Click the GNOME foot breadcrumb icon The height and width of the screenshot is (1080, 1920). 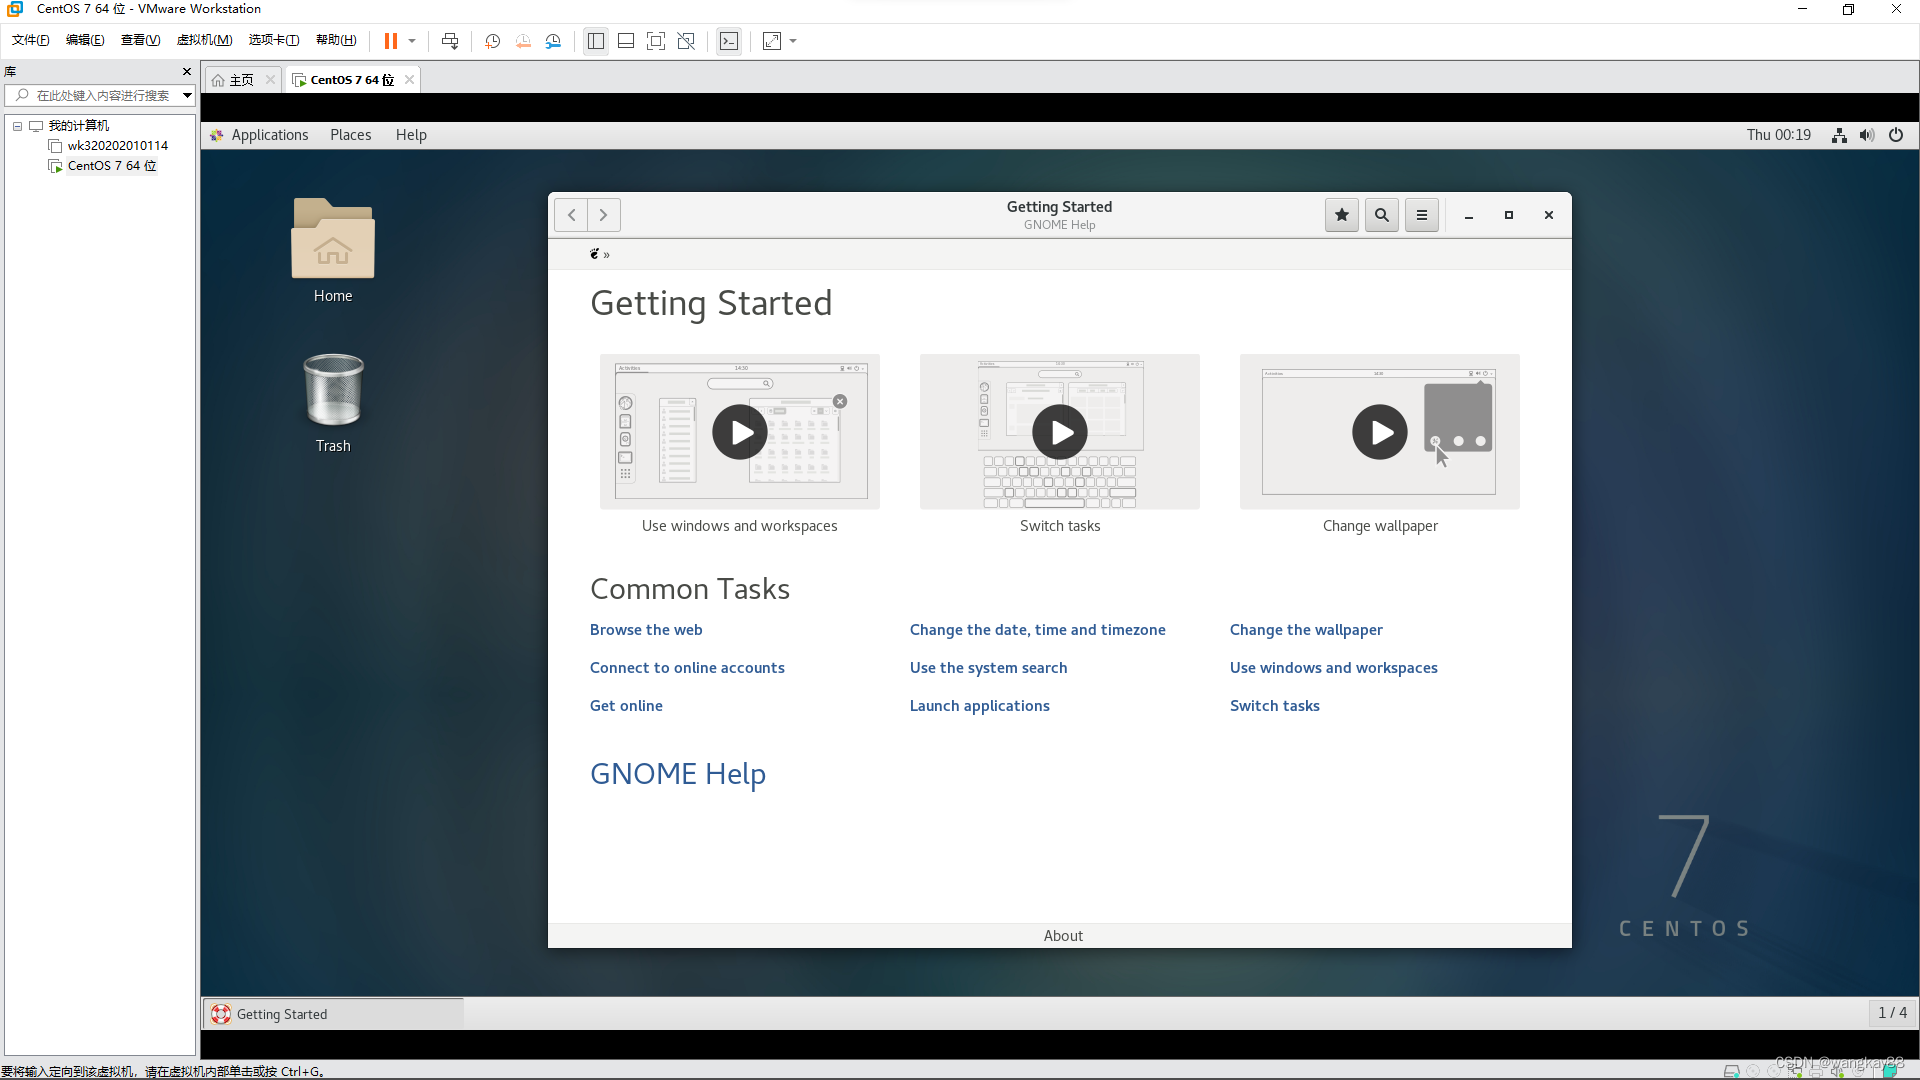tap(595, 254)
